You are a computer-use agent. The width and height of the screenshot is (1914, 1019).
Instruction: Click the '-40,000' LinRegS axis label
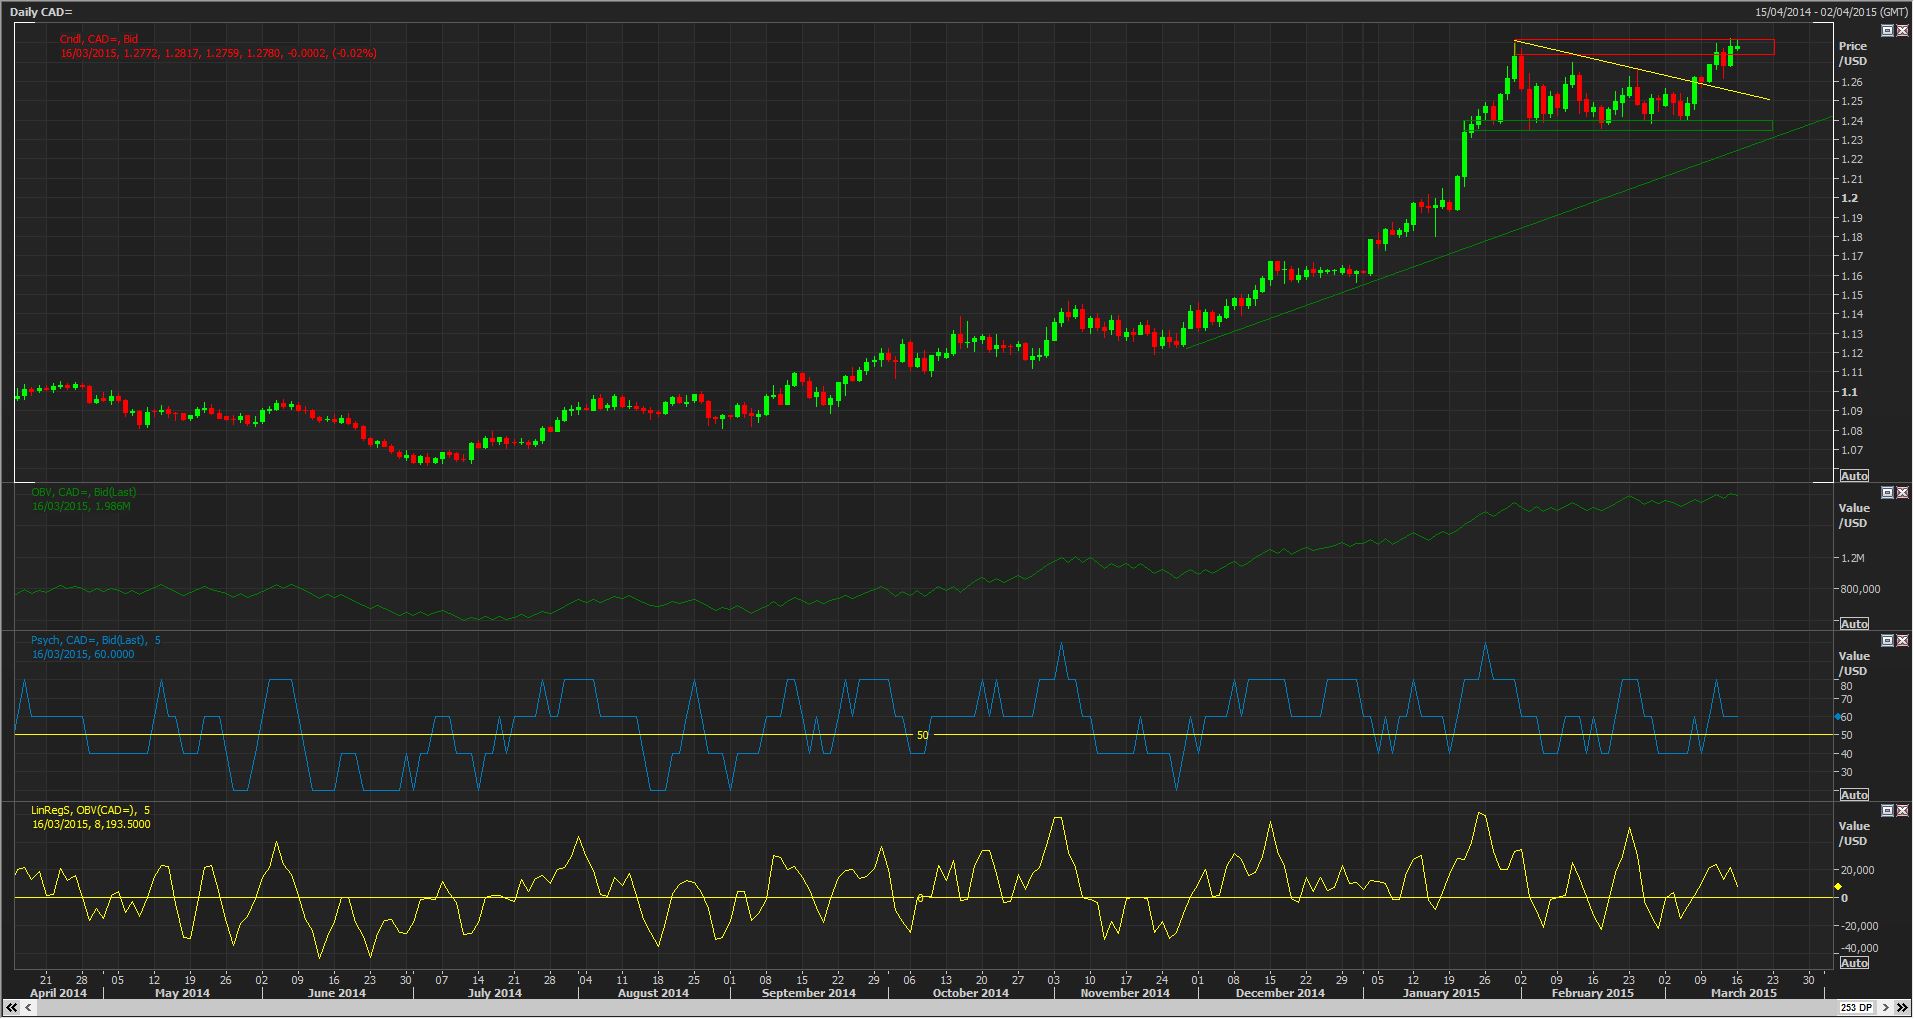1859,948
